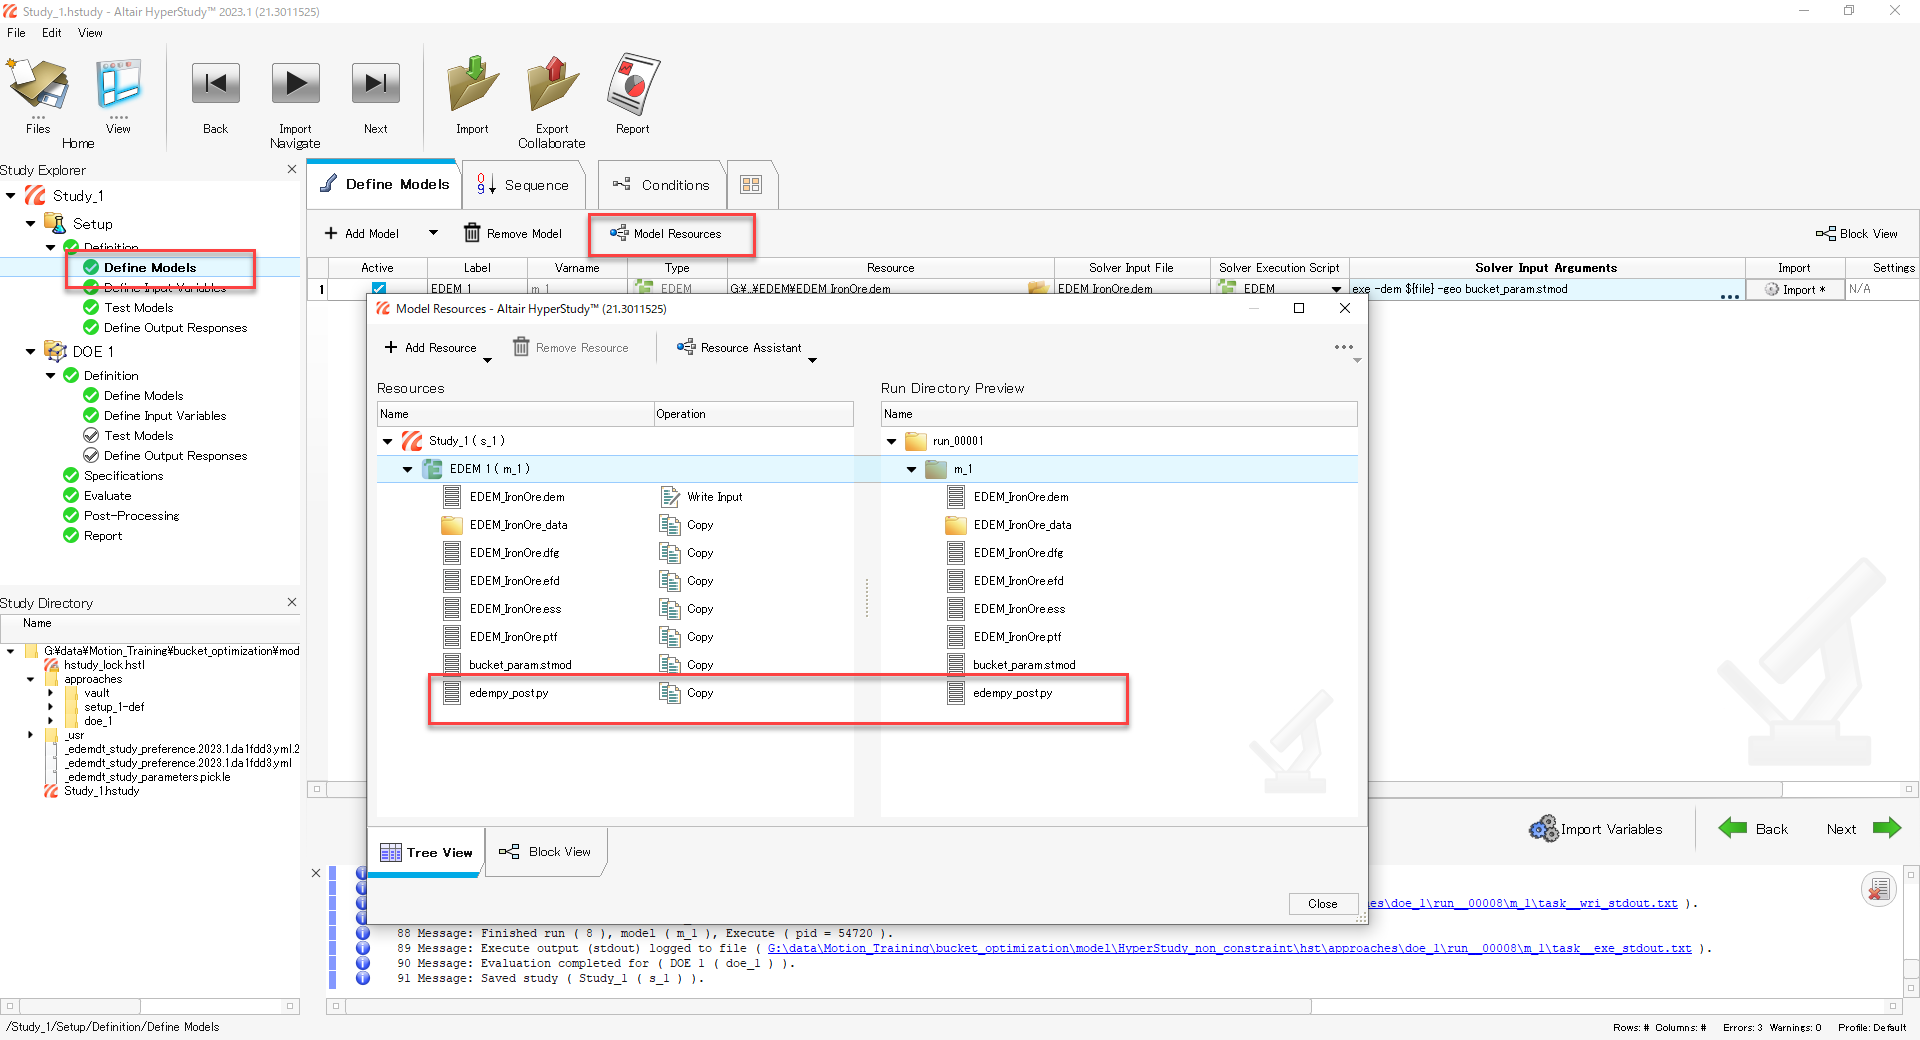Open the Add Resource dropdown arrow
The width and height of the screenshot is (1920, 1040).
tap(487, 360)
